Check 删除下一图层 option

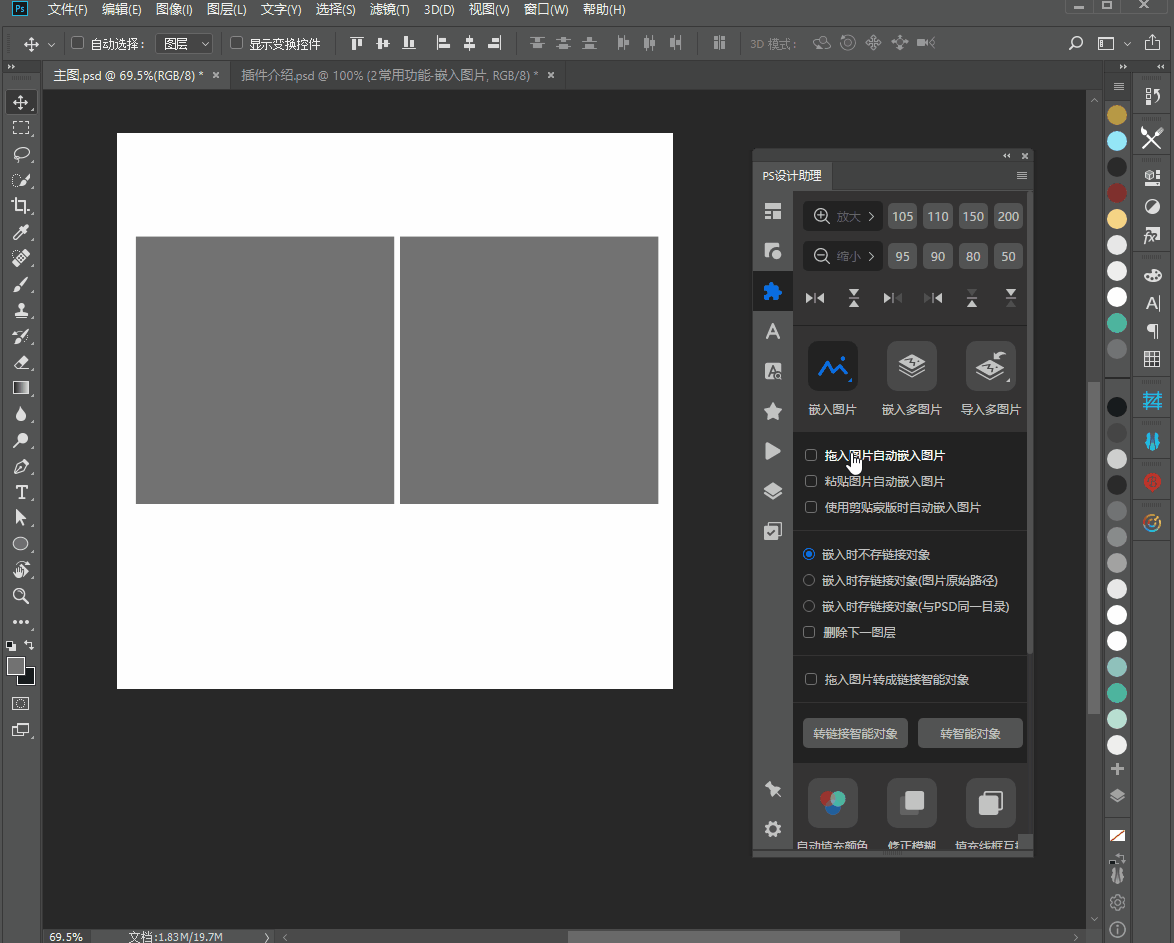(809, 632)
